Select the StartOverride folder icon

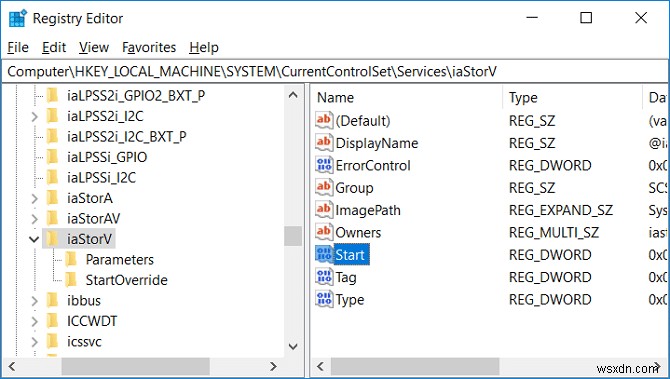(x=71, y=280)
